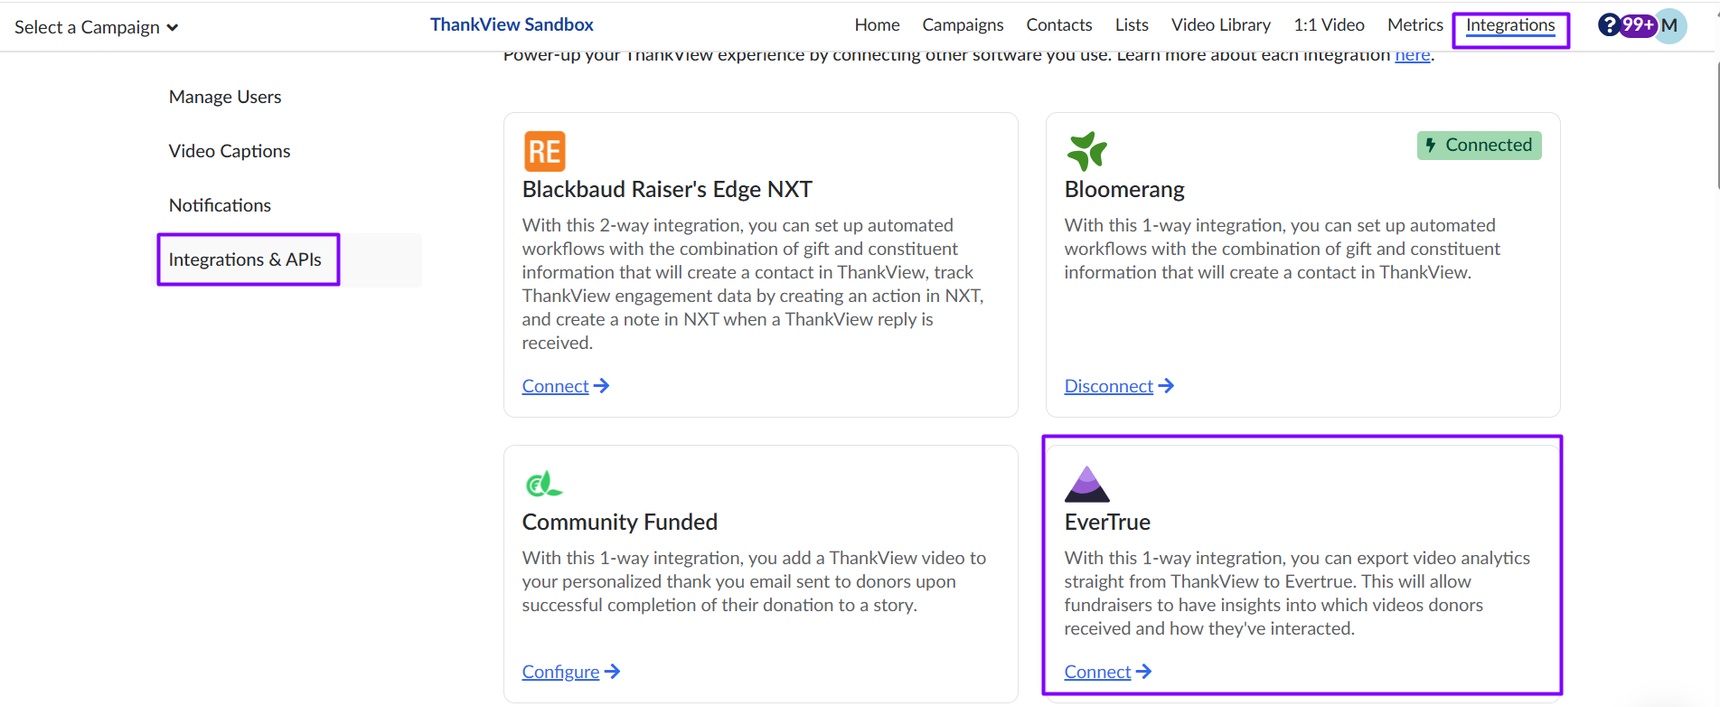Click the Community Funded leaf logo
1720x707 pixels.
click(543, 484)
